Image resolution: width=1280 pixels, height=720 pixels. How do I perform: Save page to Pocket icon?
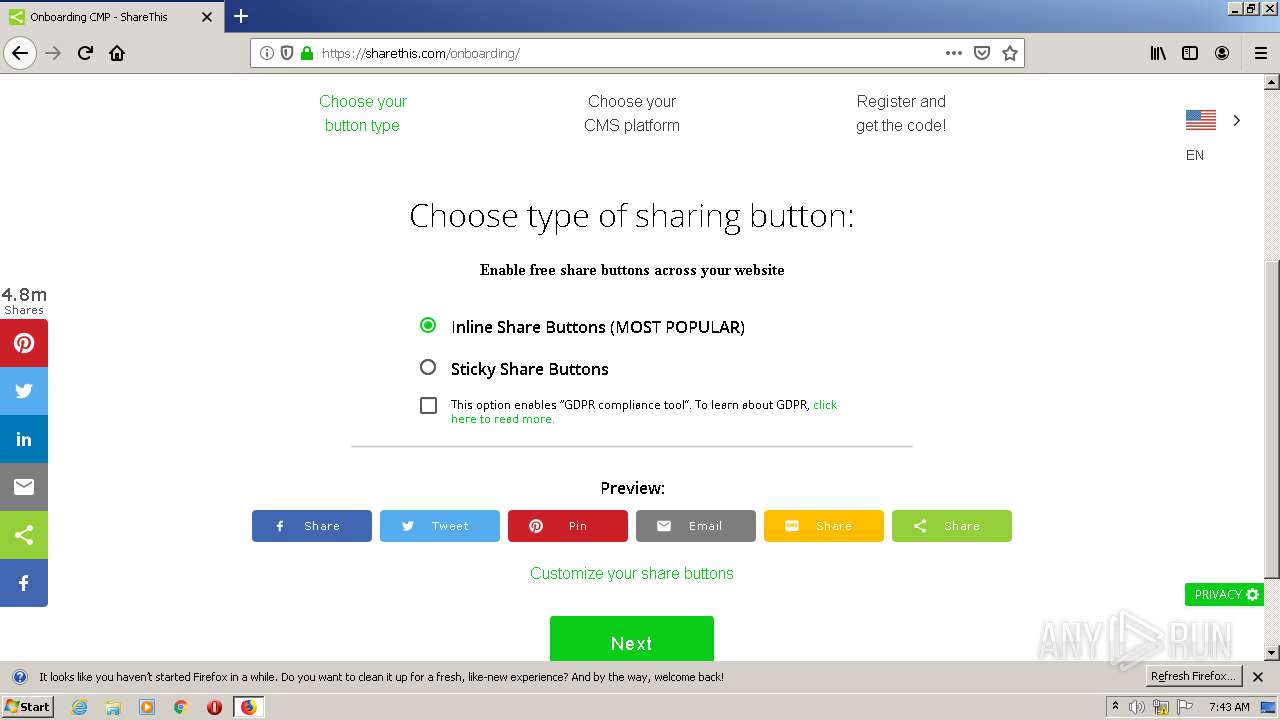[x=982, y=53]
